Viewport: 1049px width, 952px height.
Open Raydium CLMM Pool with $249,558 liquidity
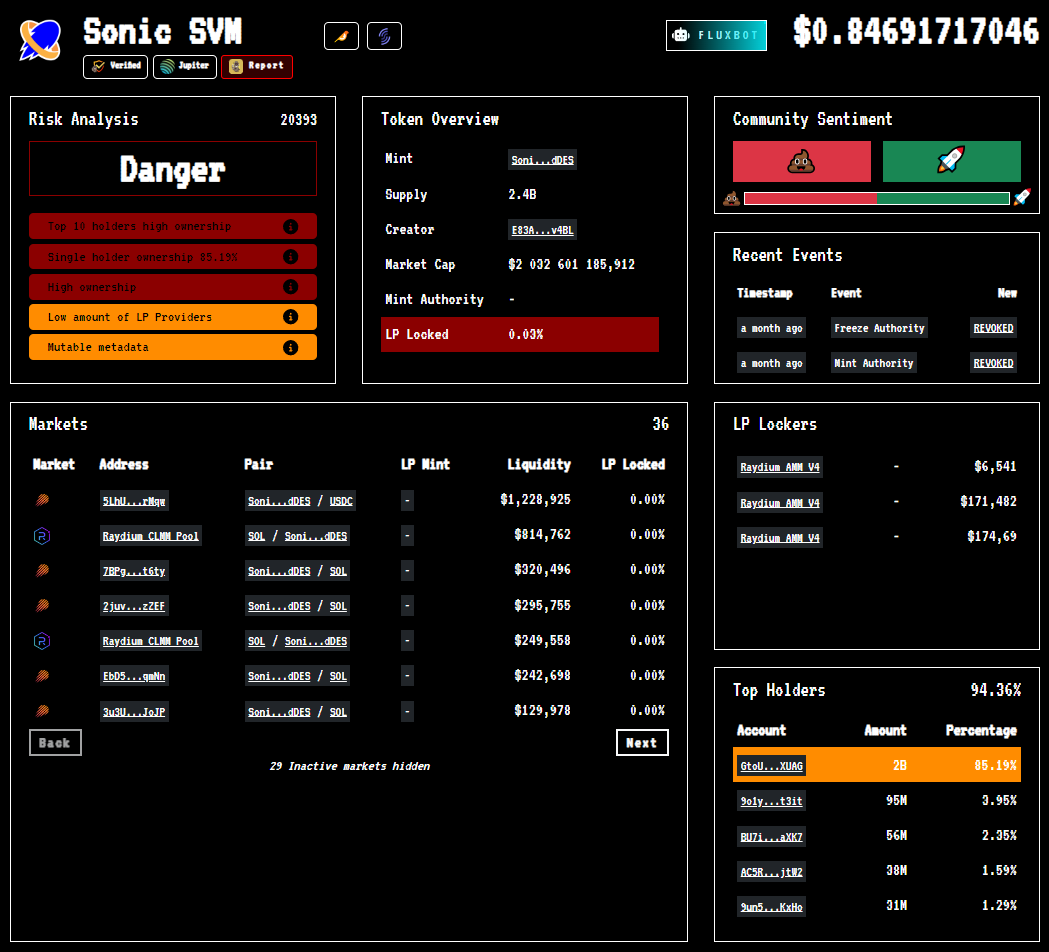[151, 642]
